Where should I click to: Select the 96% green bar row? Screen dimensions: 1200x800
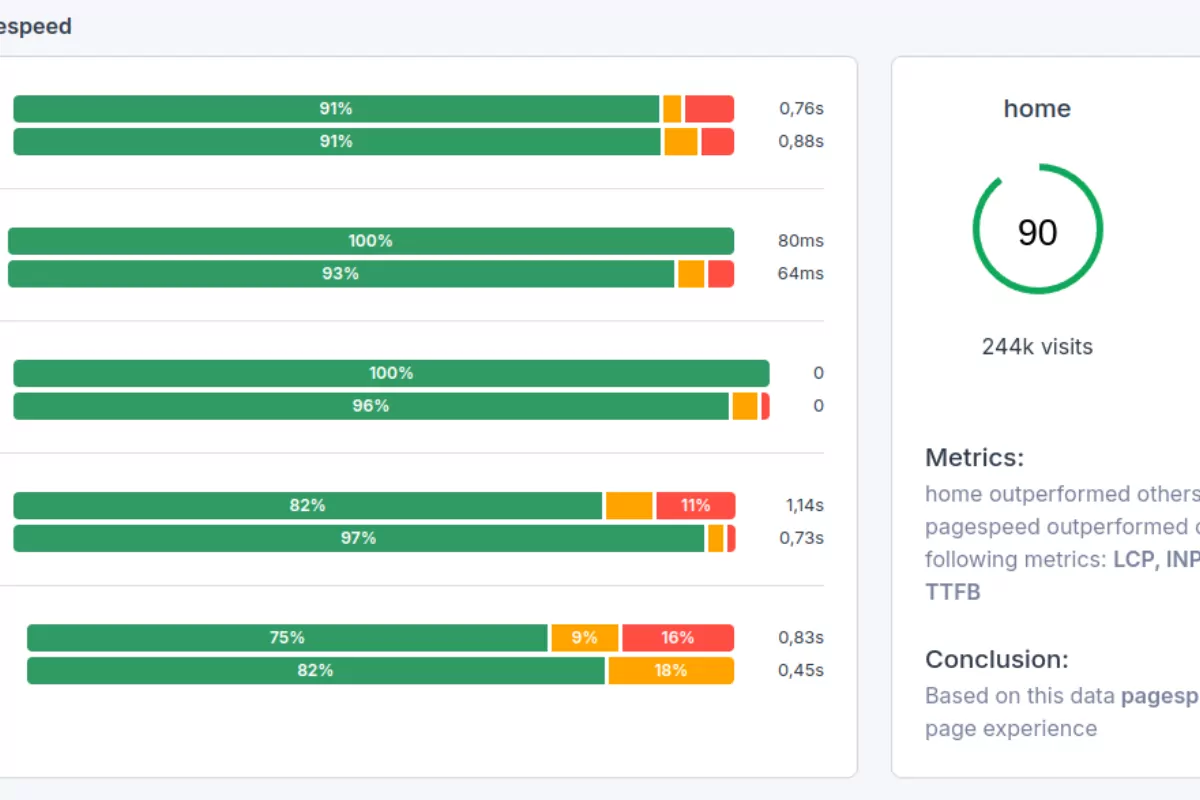point(370,406)
